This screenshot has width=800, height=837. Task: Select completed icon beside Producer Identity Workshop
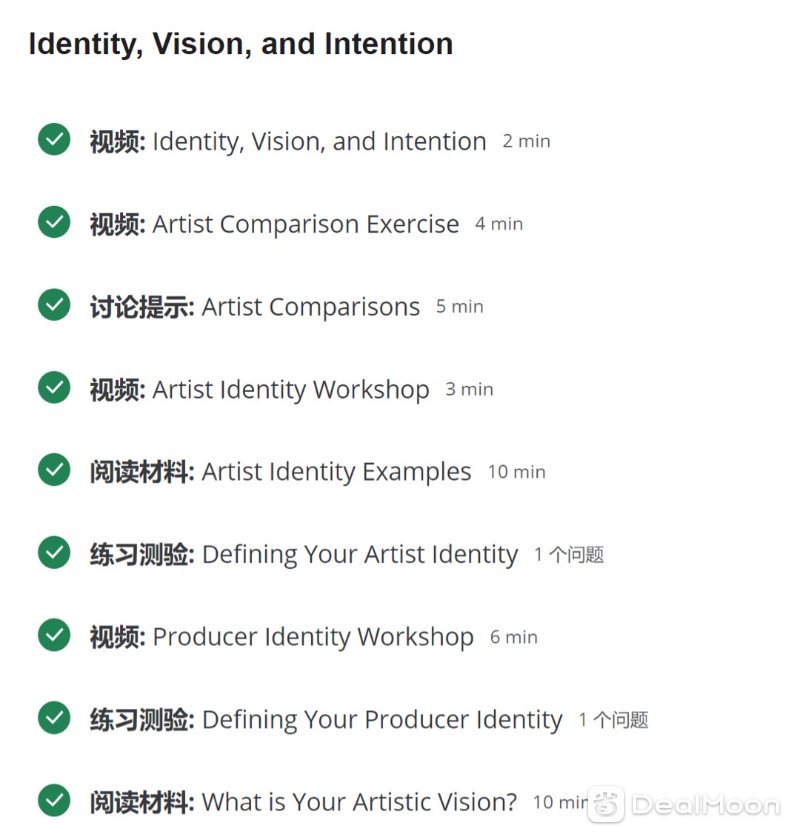(54, 635)
